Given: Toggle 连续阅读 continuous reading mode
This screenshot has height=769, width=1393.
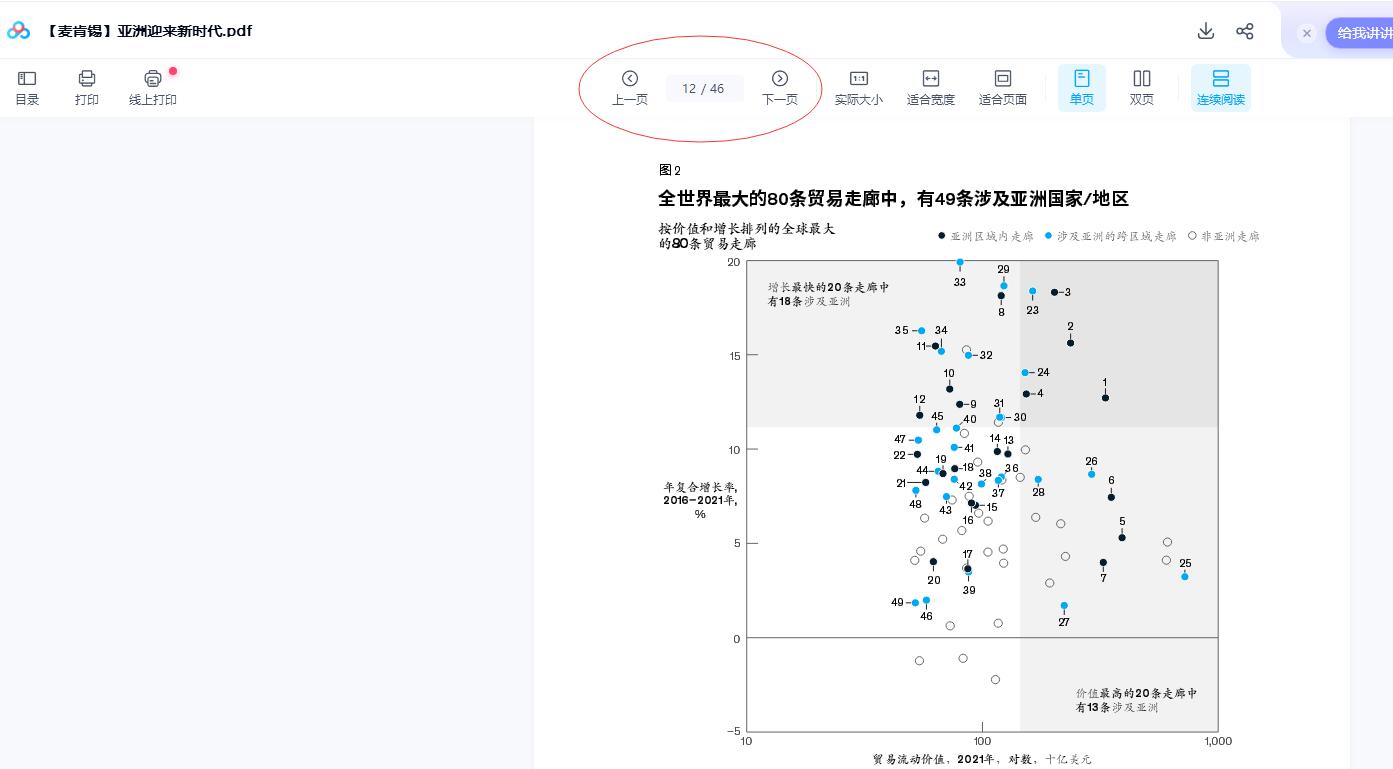Looking at the screenshot, I should point(1220,87).
